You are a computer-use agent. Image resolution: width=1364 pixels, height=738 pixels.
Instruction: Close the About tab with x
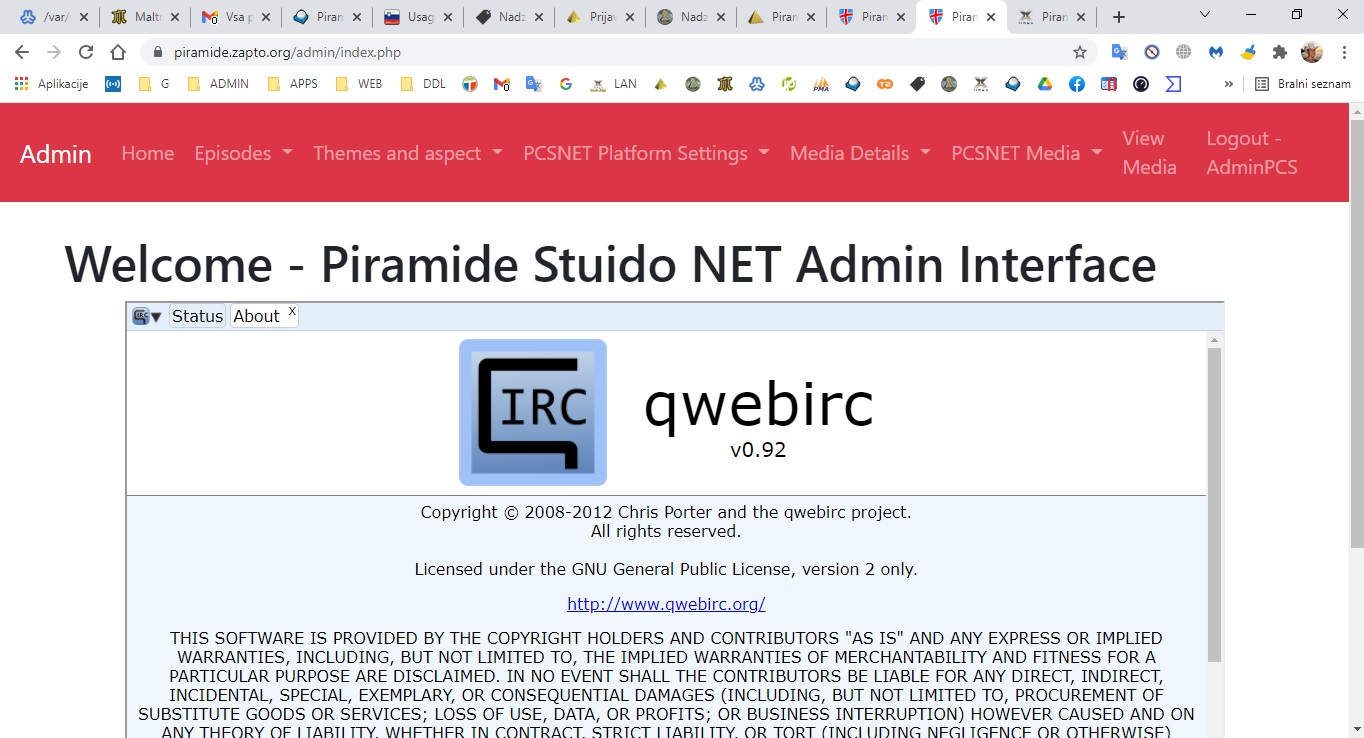click(x=292, y=311)
